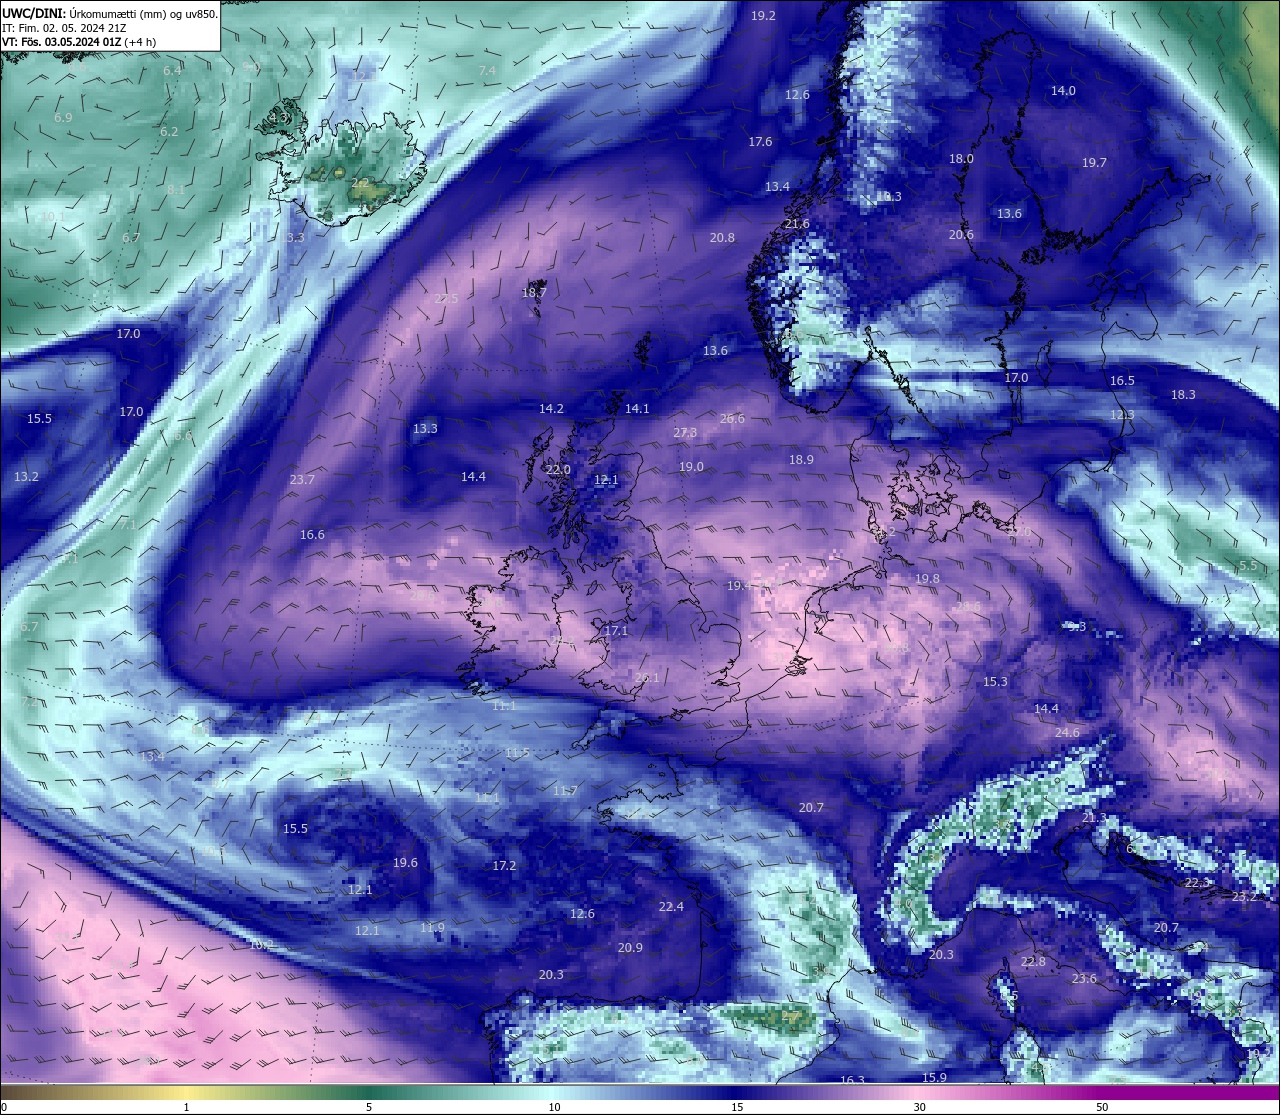
Task: Click the 15.9 value at the bottom edge
Action: point(934,1078)
